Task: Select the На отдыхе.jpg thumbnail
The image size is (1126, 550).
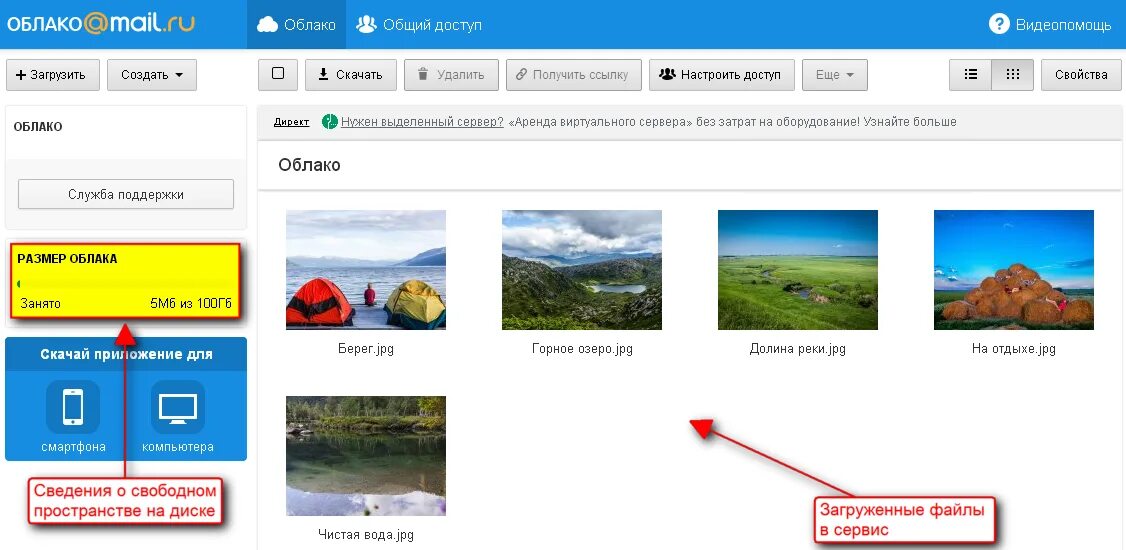Action: click(1013, 270)
